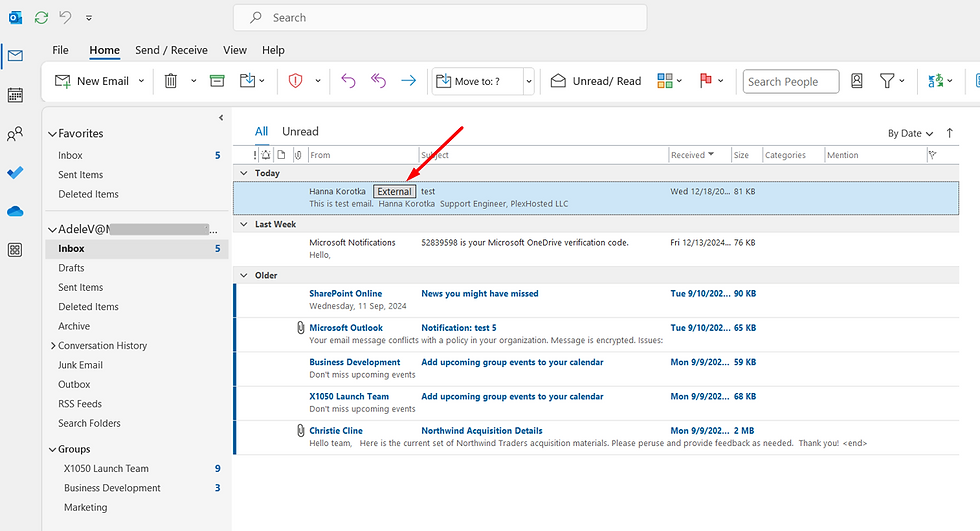Click the Categorize colored squares icon
The height and width of the screenshot is (531, 980).
(665, 81)
